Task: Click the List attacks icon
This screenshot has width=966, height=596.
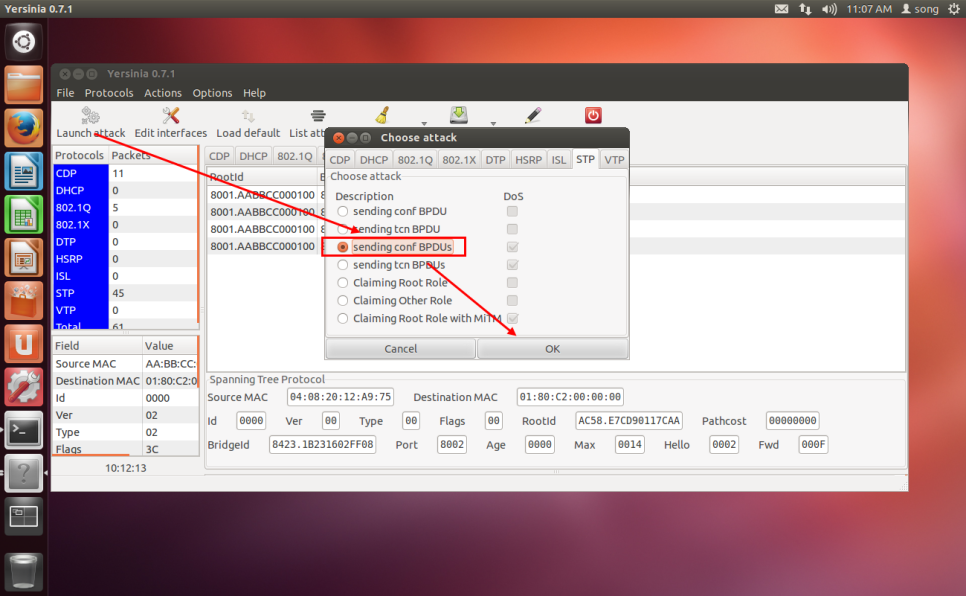Action: (x=318, y=116)
